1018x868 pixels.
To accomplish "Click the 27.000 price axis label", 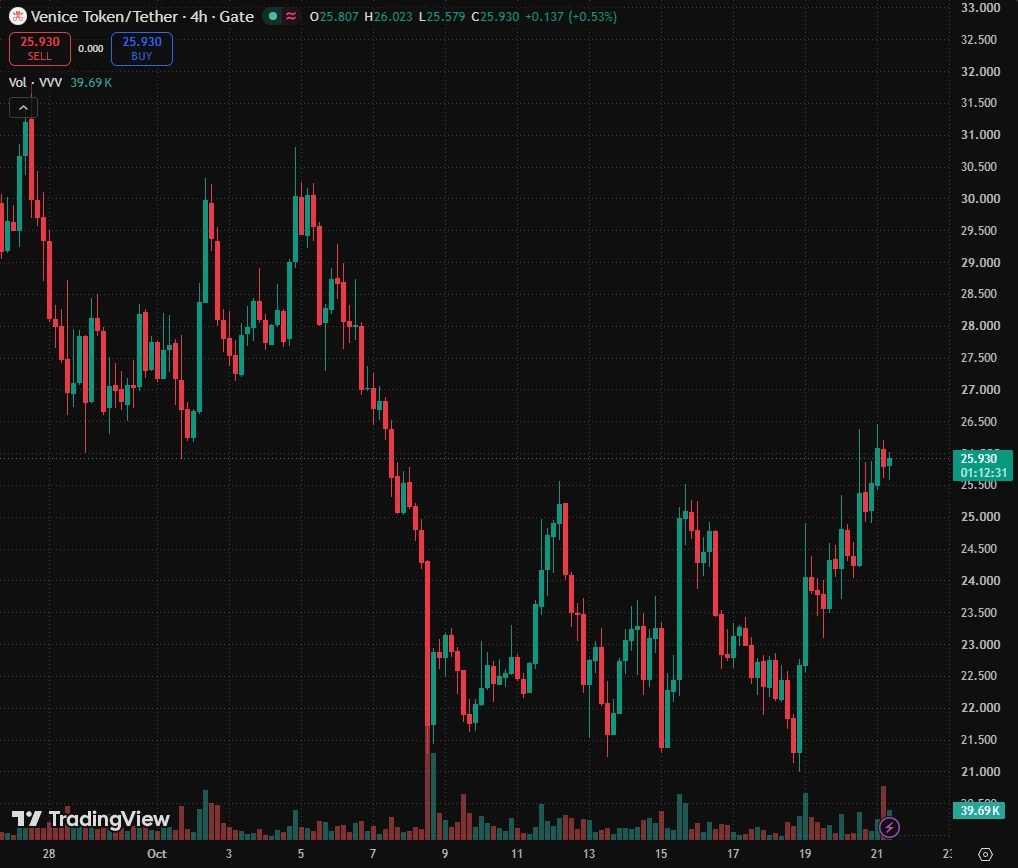I will pos(980,390).
